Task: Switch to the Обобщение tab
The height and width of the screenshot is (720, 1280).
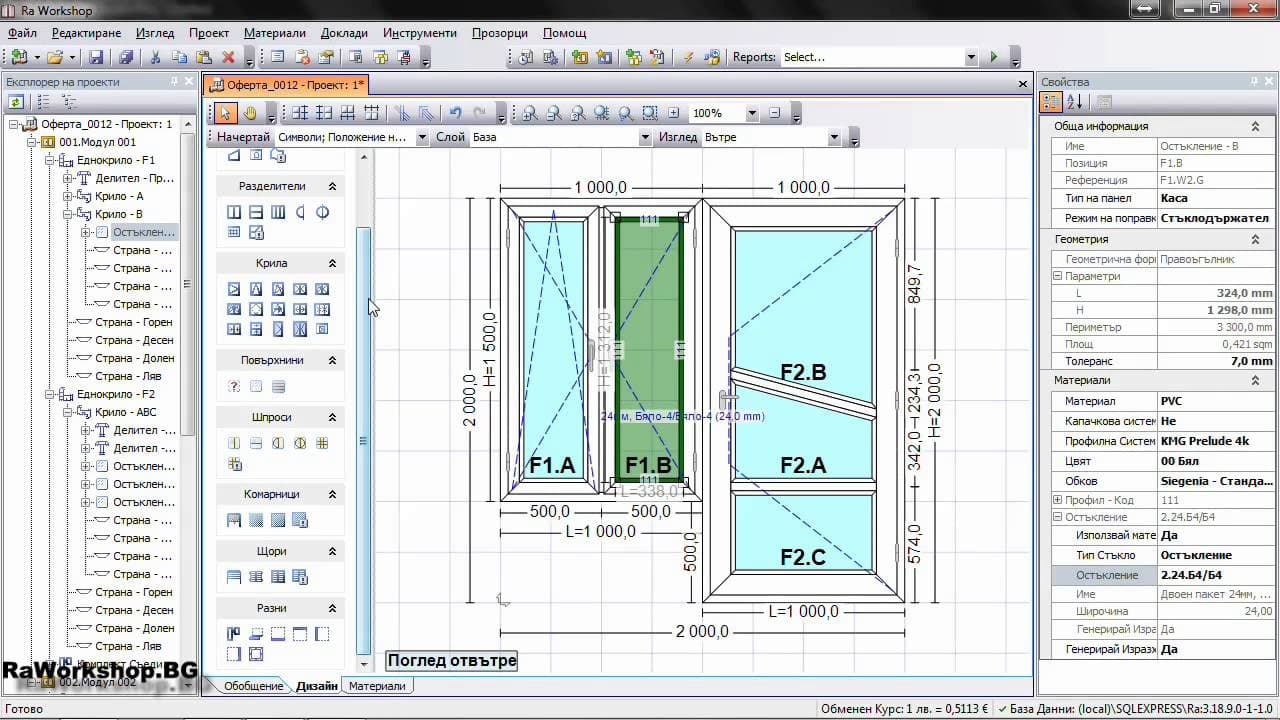Action: click(253, 686)
